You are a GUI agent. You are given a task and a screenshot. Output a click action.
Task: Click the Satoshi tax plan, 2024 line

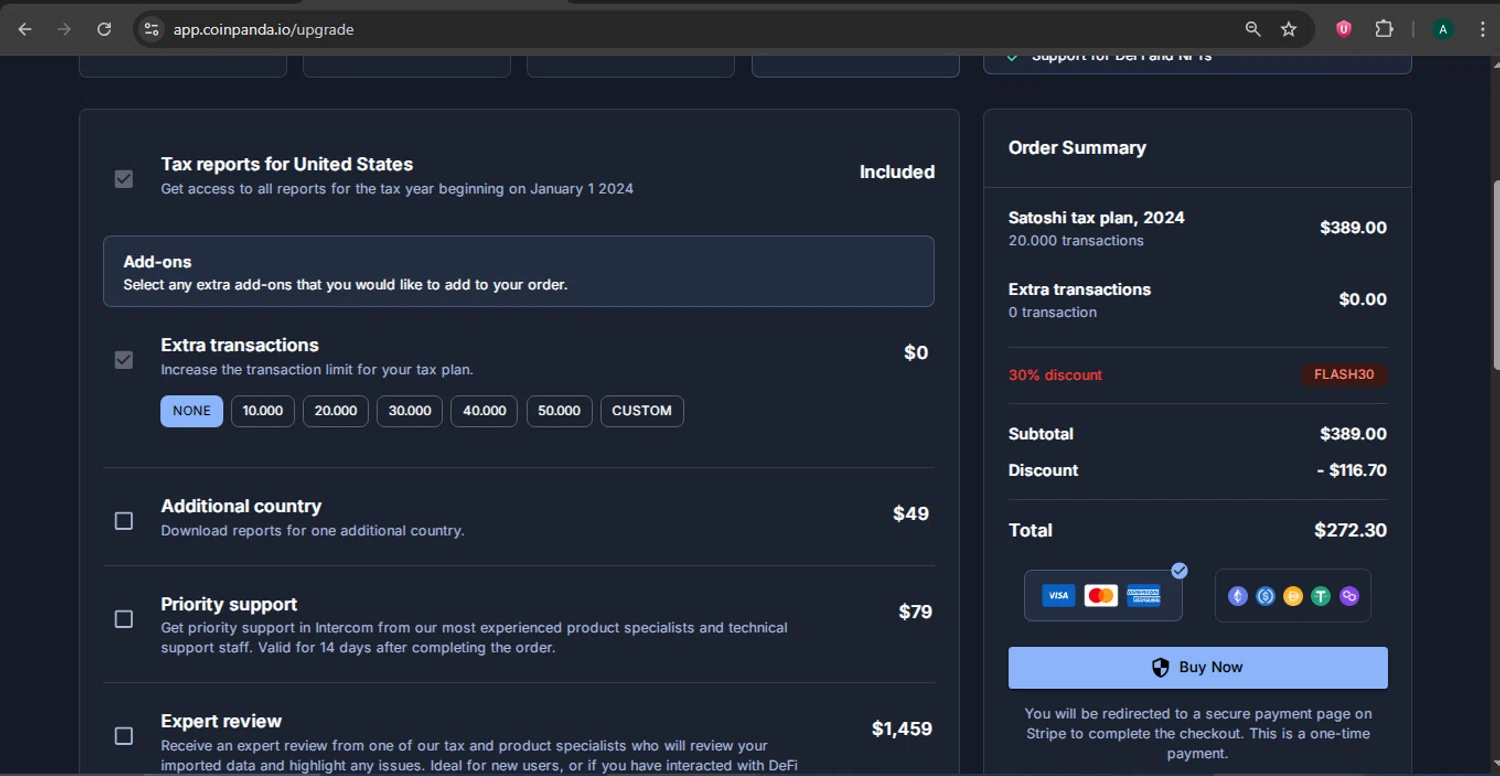tap(1096, 218)
